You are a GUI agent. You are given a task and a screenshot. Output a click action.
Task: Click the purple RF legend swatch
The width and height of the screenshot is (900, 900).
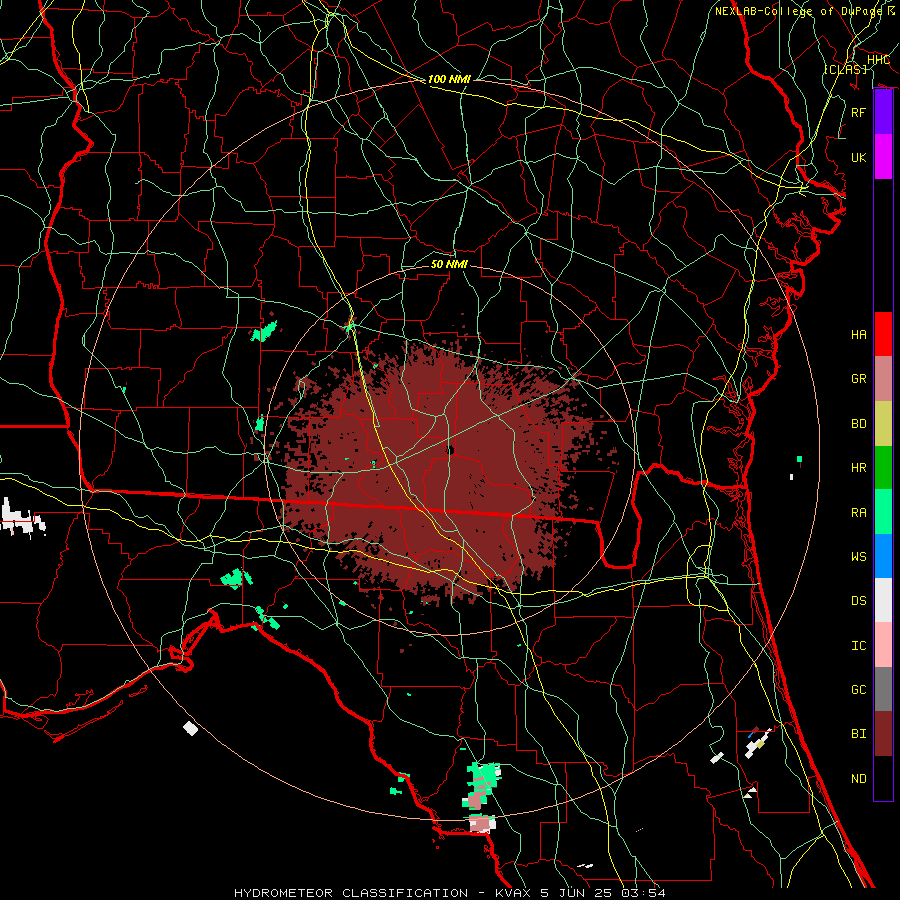883,112
